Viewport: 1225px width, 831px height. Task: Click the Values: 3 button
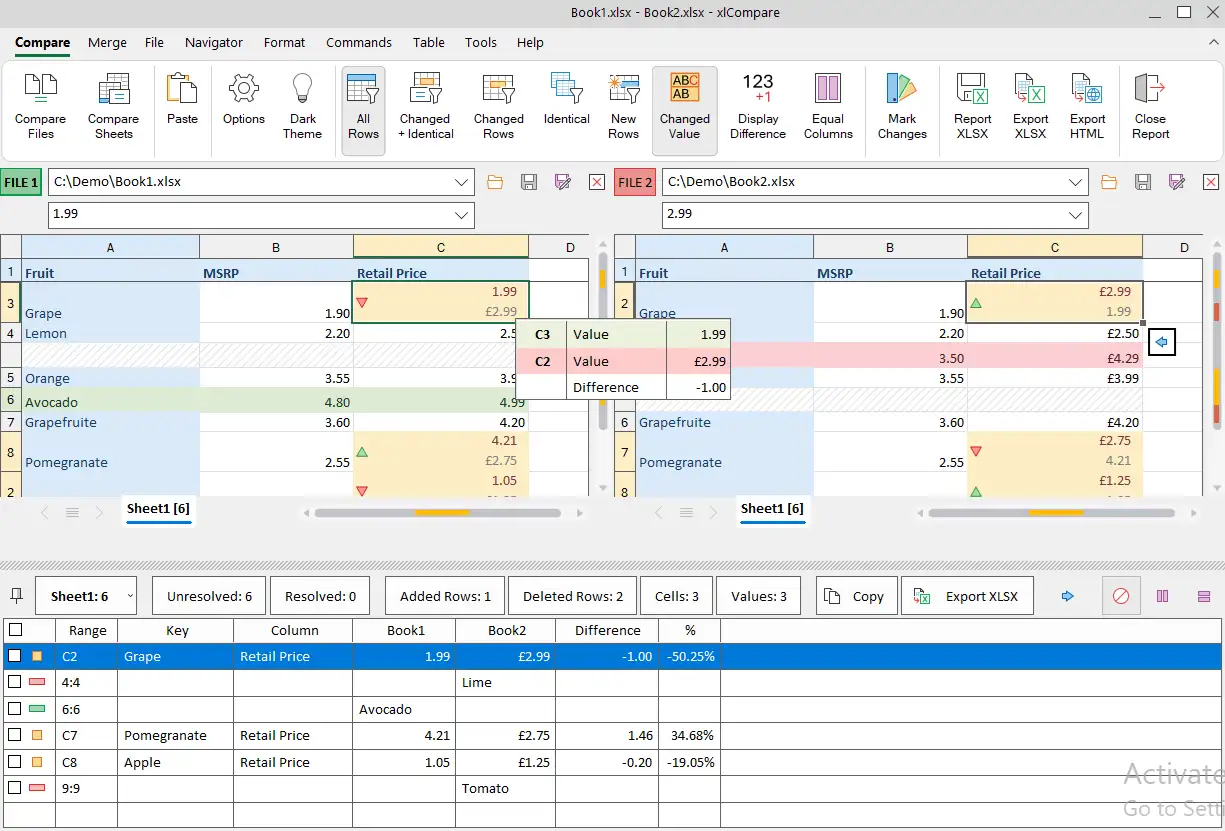[759, 596]
